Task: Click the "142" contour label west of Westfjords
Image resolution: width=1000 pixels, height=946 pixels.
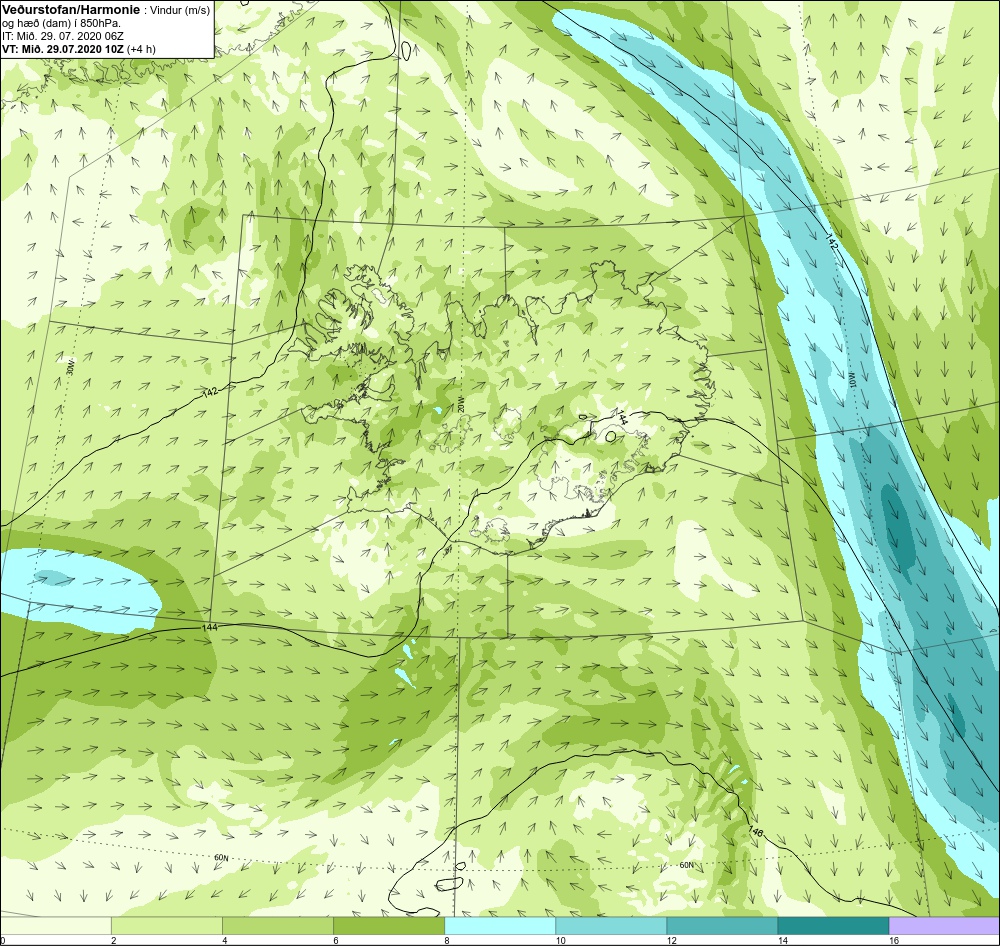Action: [210, 391]
